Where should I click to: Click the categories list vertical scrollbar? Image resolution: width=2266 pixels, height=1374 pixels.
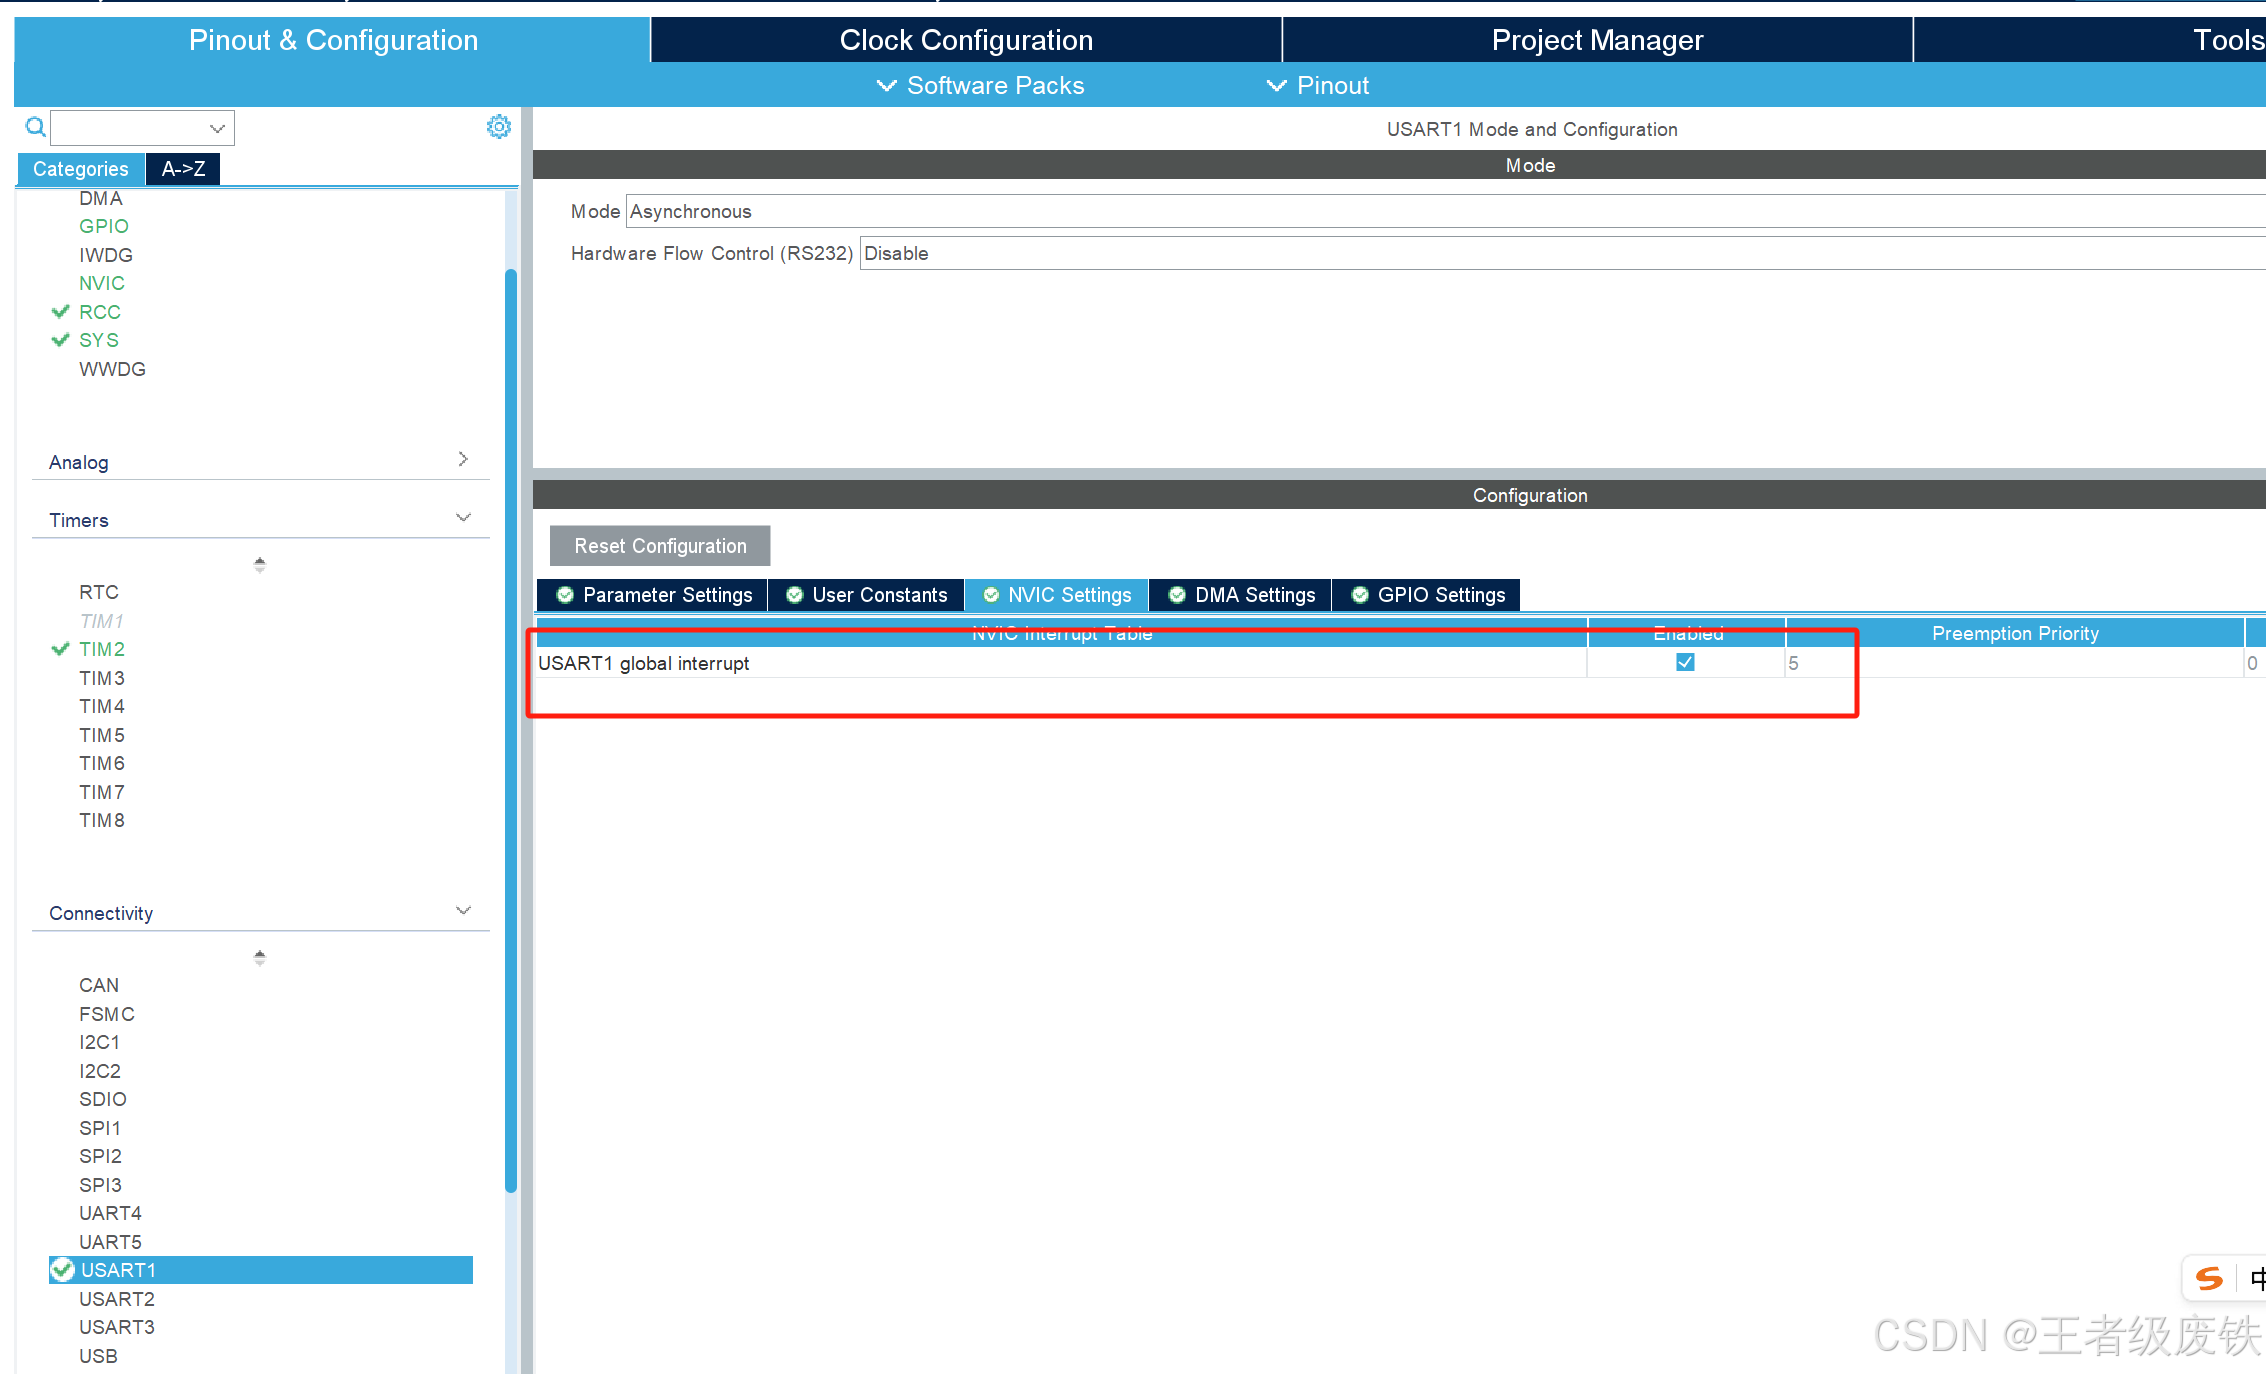click(x=511, y=730)
